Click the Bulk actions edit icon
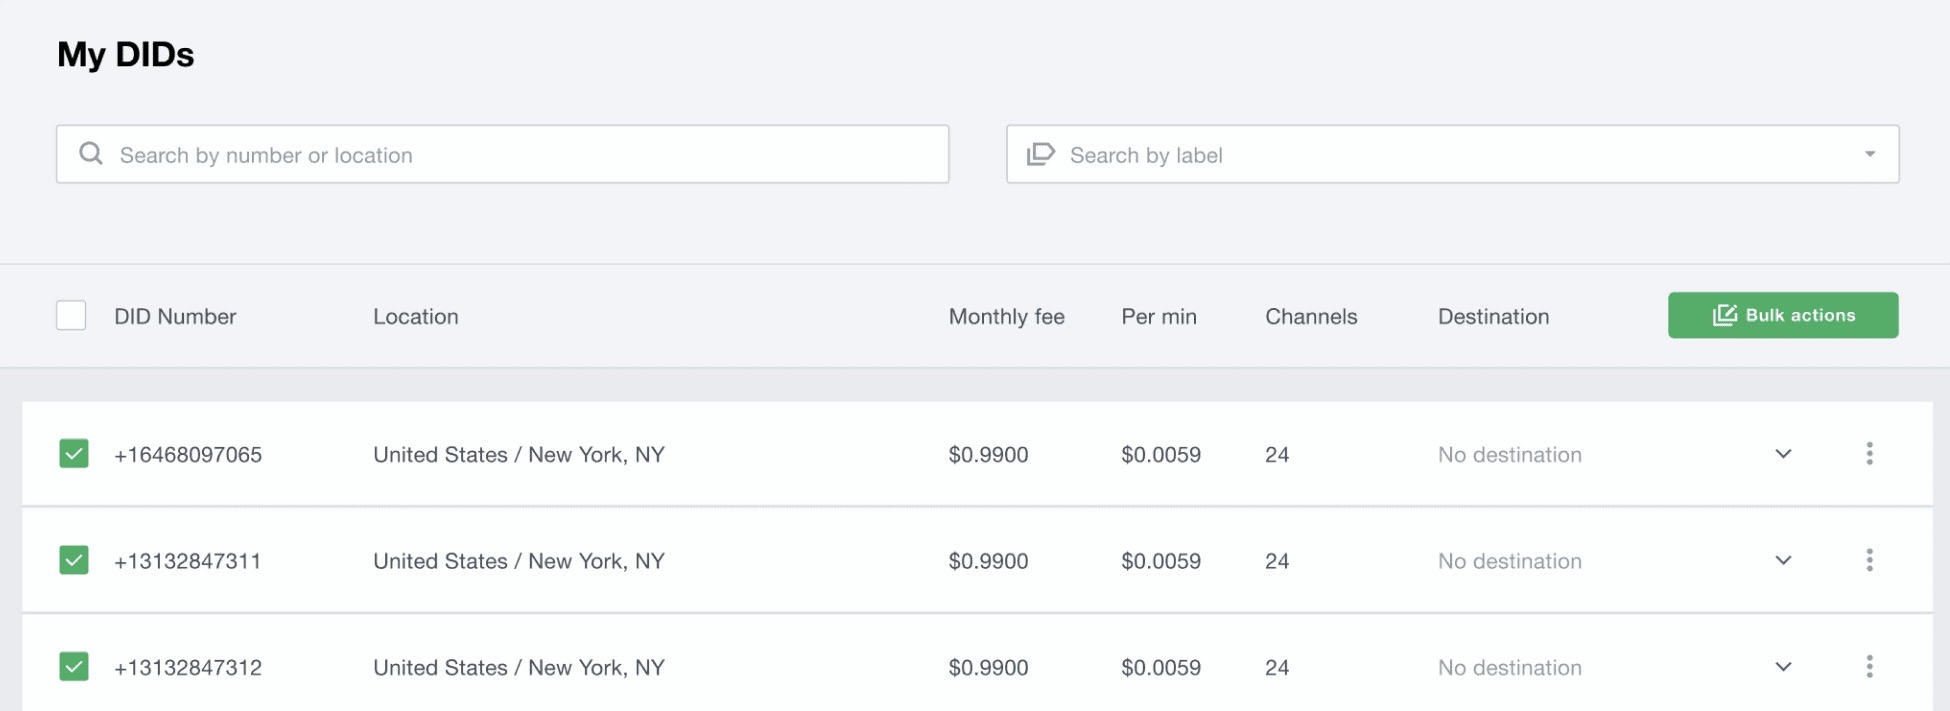The width and height of the screenshot is (1950, 711). [x=1725, y=315]
